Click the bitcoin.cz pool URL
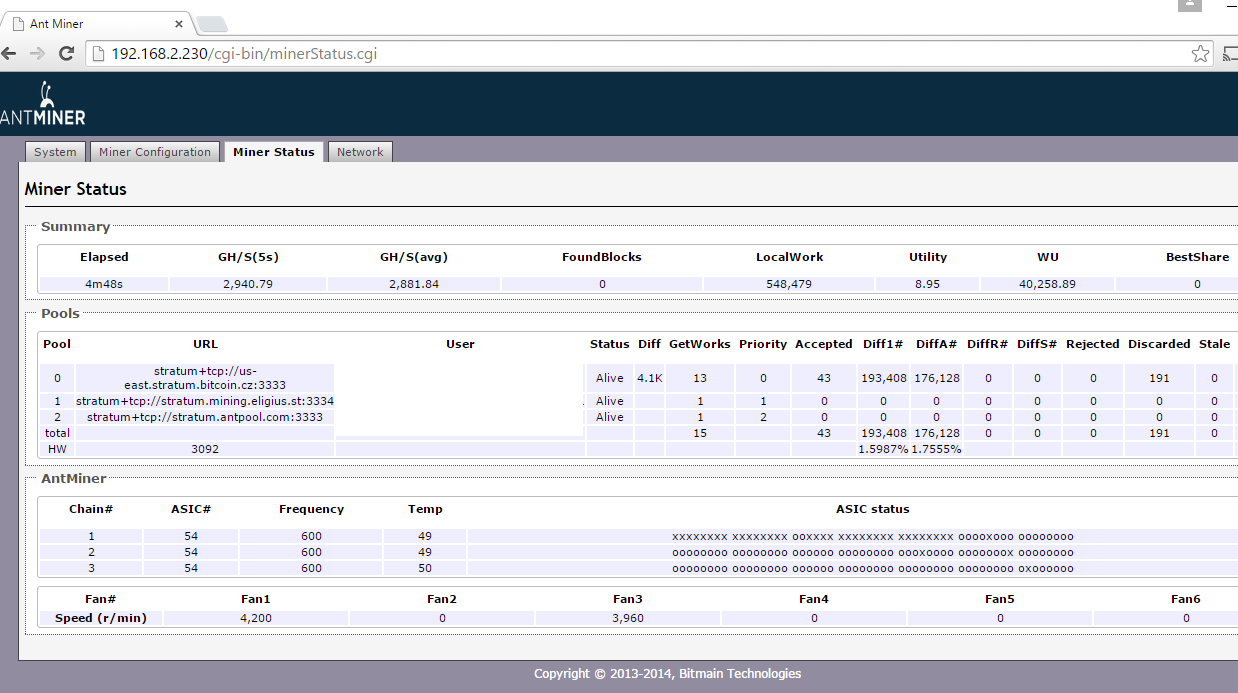The image size is (1238, 693). pyautogui.click(x=205, y=378)
